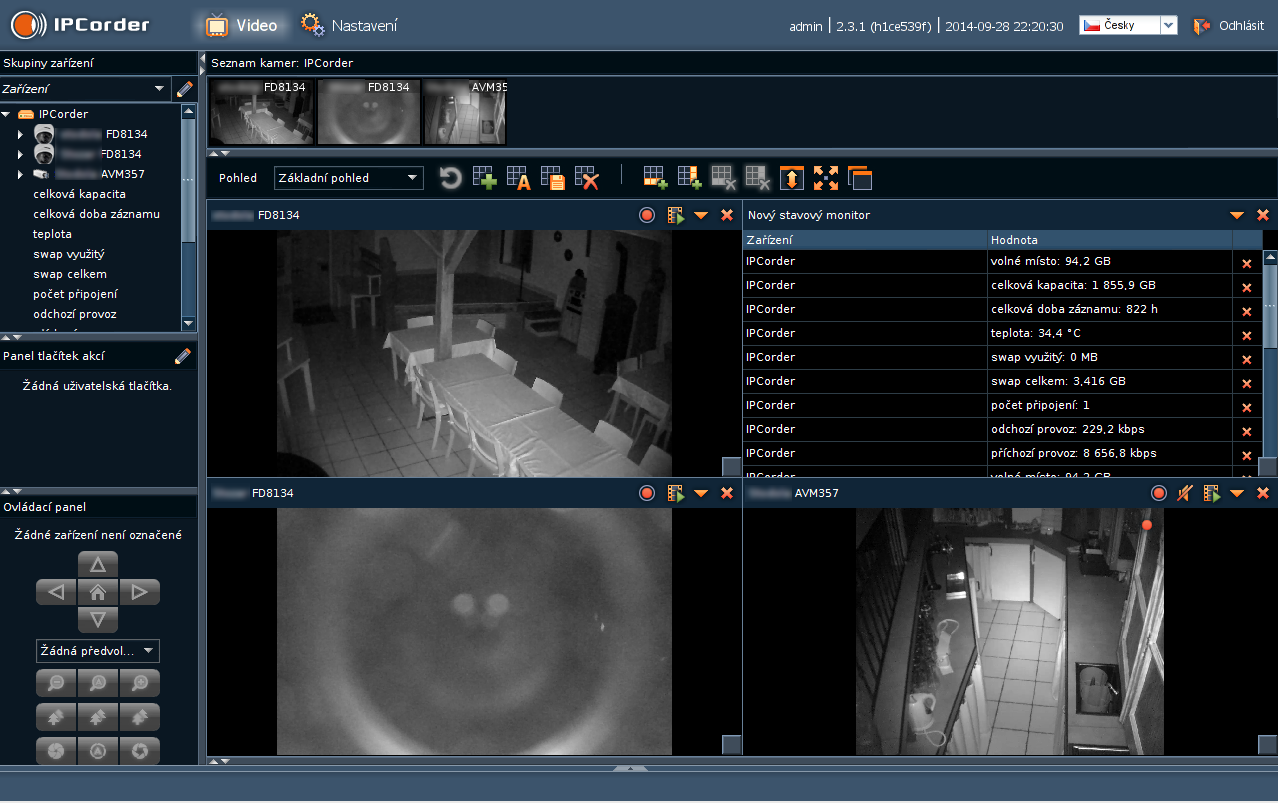Delete the view using the grid-X toolbar icon
The height and width of the screenshot is (803, 1278).
[x=587, y=178]
